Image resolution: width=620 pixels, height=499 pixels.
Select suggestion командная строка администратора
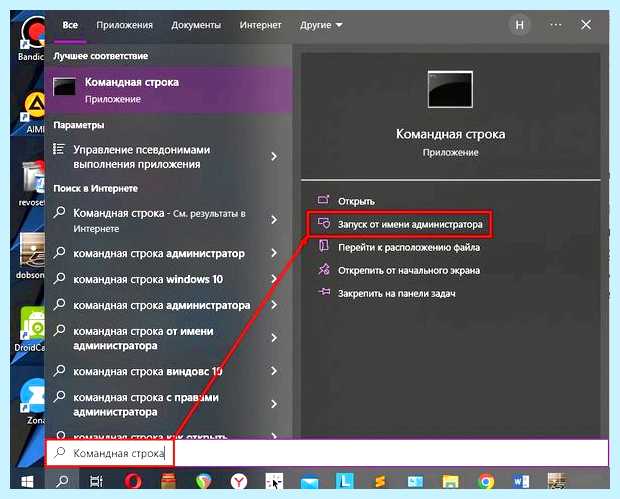pyautogui.click(x=162, y=305)
